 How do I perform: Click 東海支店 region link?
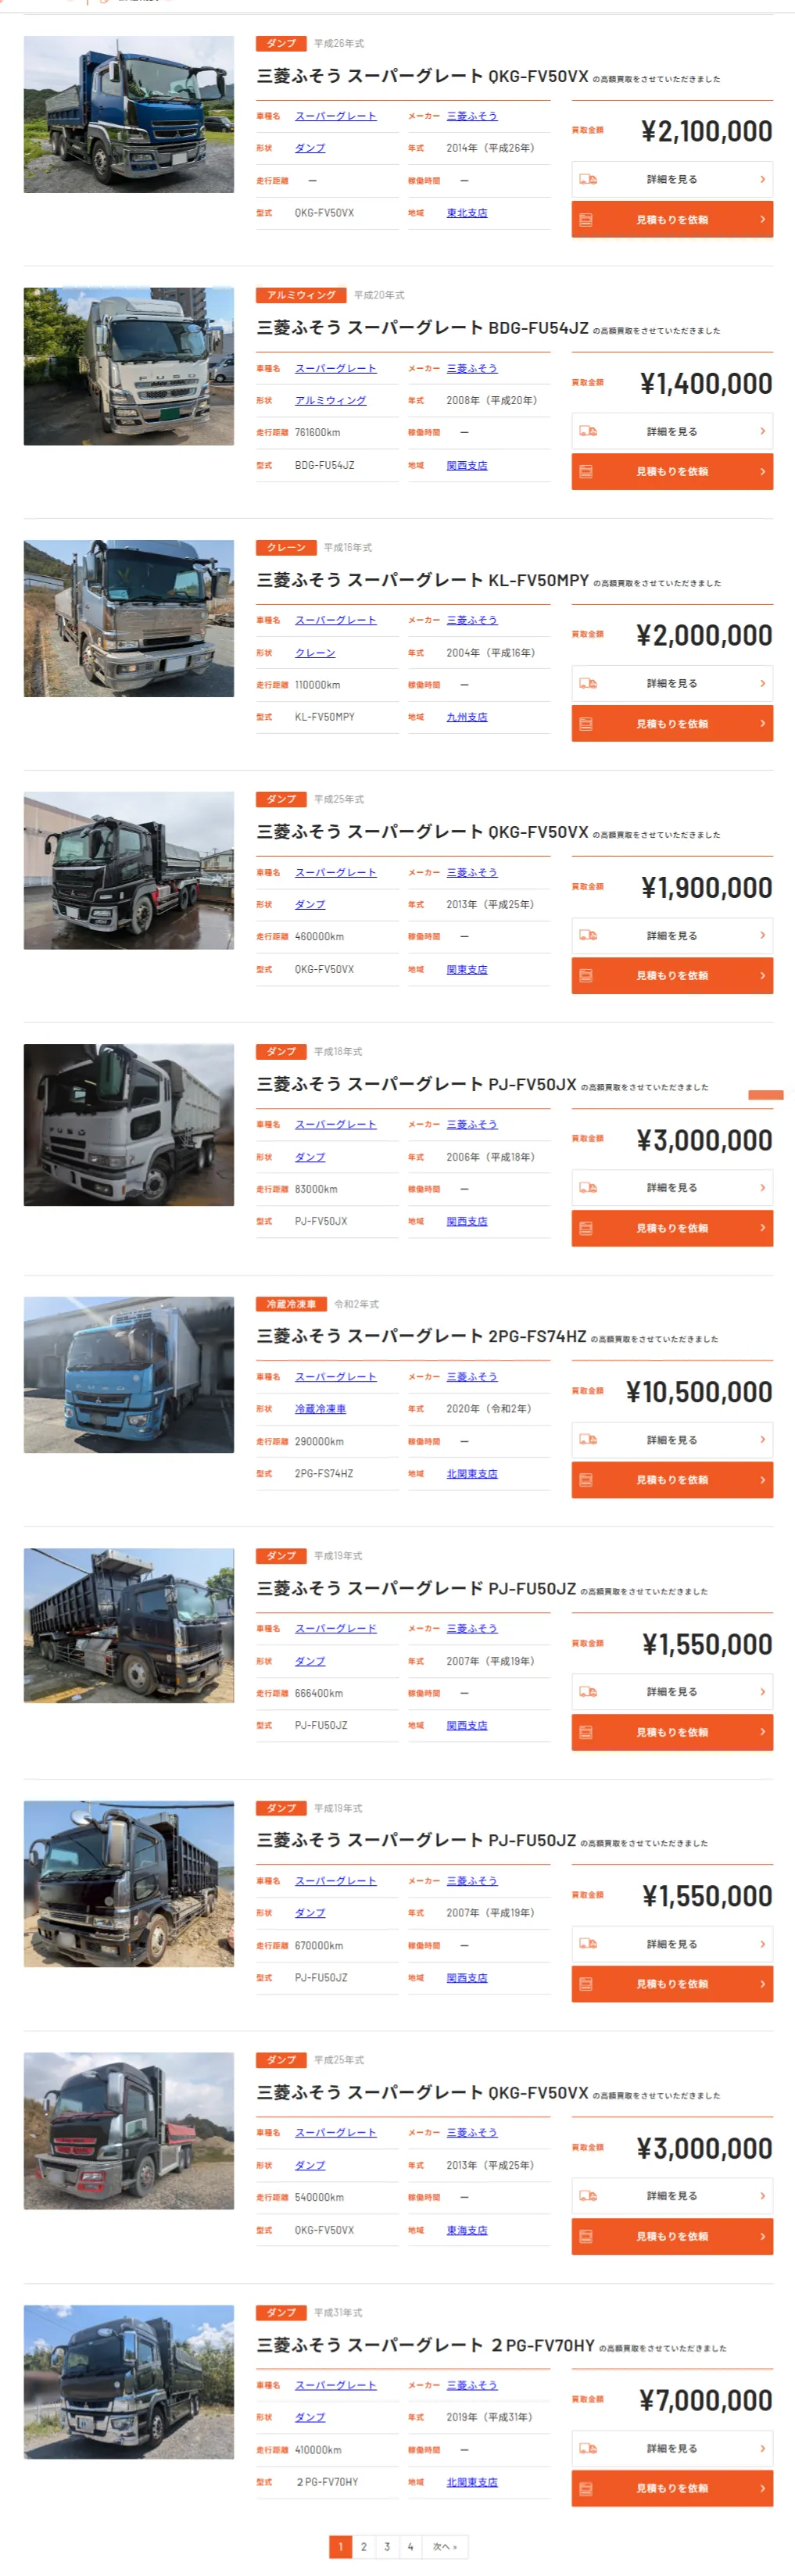[x=467, y=2230]
